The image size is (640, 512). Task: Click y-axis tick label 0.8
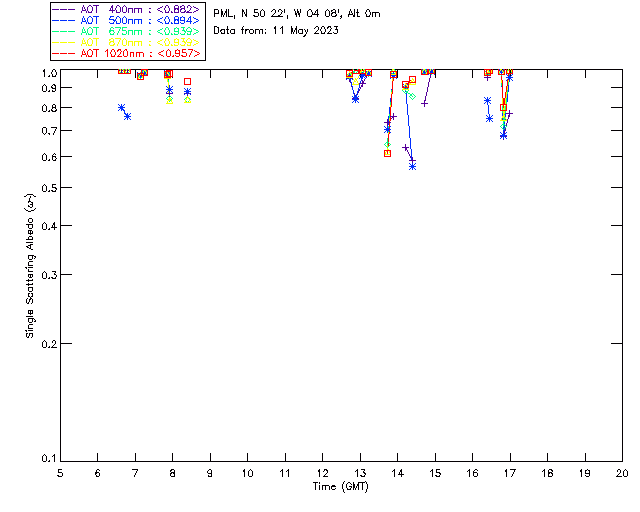[x=49, y=108]
